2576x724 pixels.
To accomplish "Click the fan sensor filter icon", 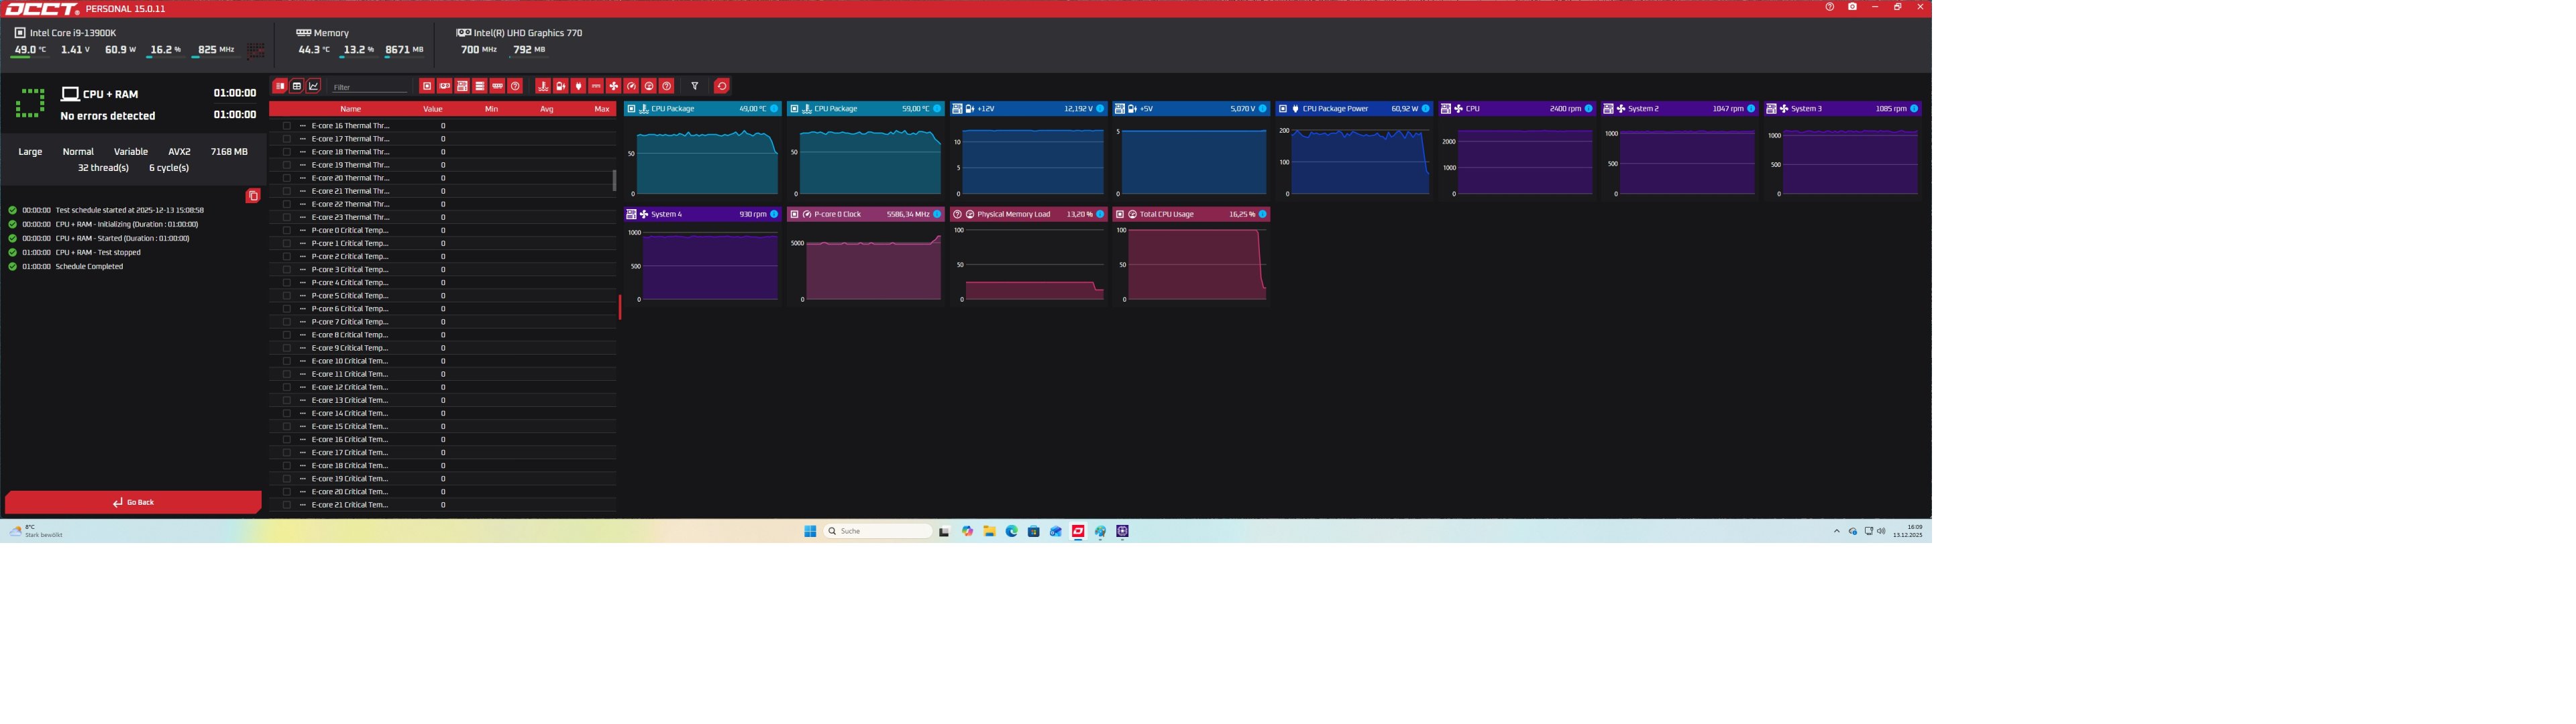I will pyautogui.click(x=614, y=86).
